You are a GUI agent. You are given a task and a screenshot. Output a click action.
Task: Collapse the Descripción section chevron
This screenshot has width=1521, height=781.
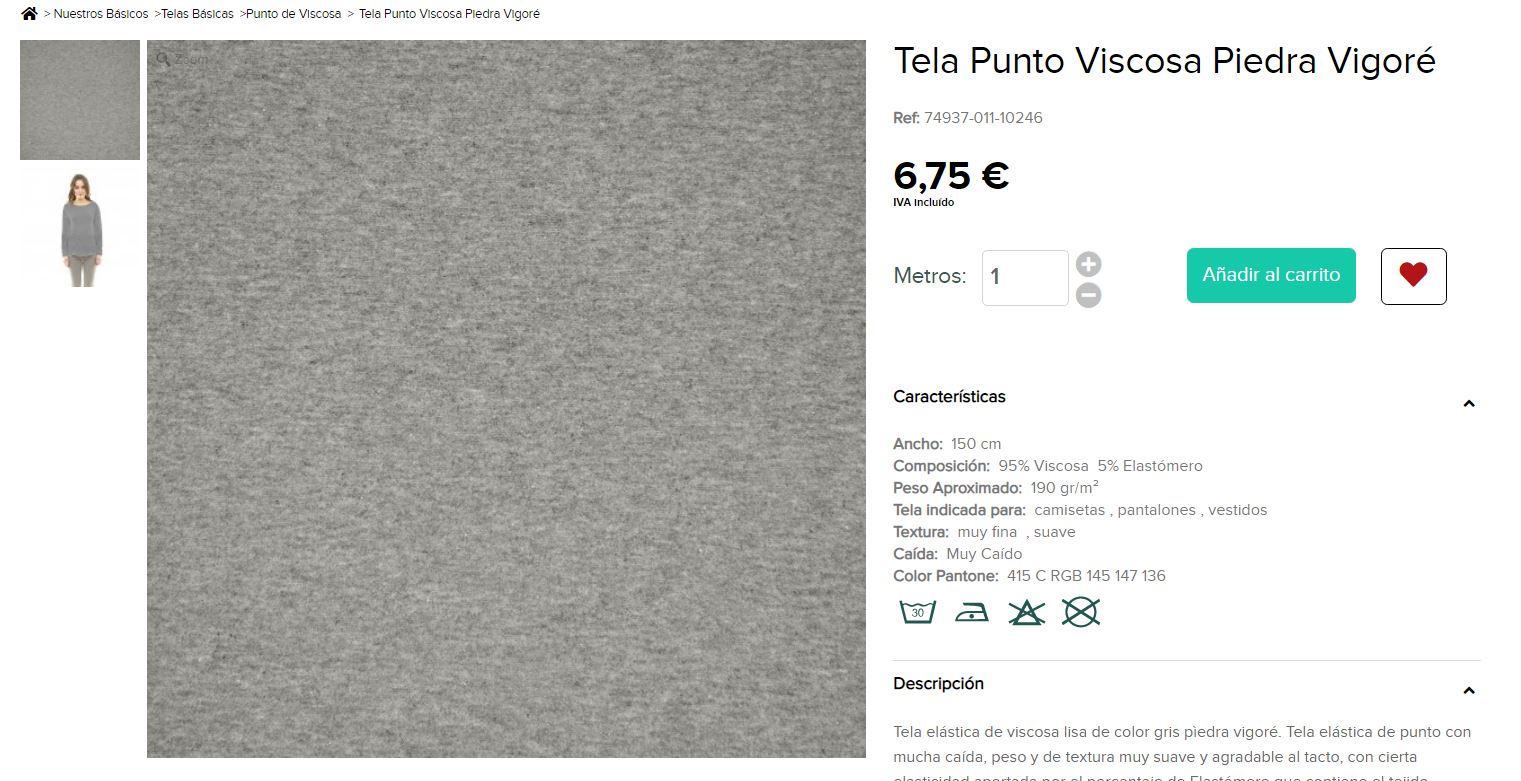[1469, 691]
